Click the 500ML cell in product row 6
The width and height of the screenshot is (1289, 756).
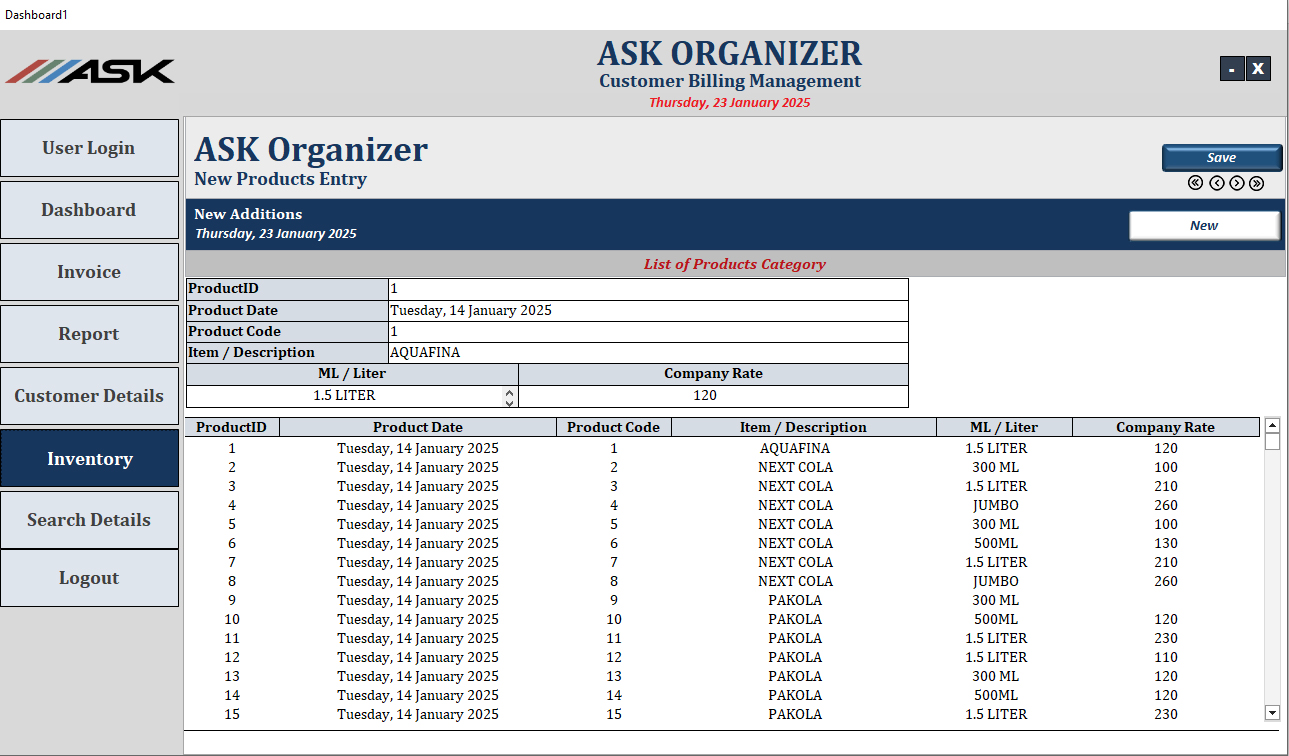click(x=996, y=544)
